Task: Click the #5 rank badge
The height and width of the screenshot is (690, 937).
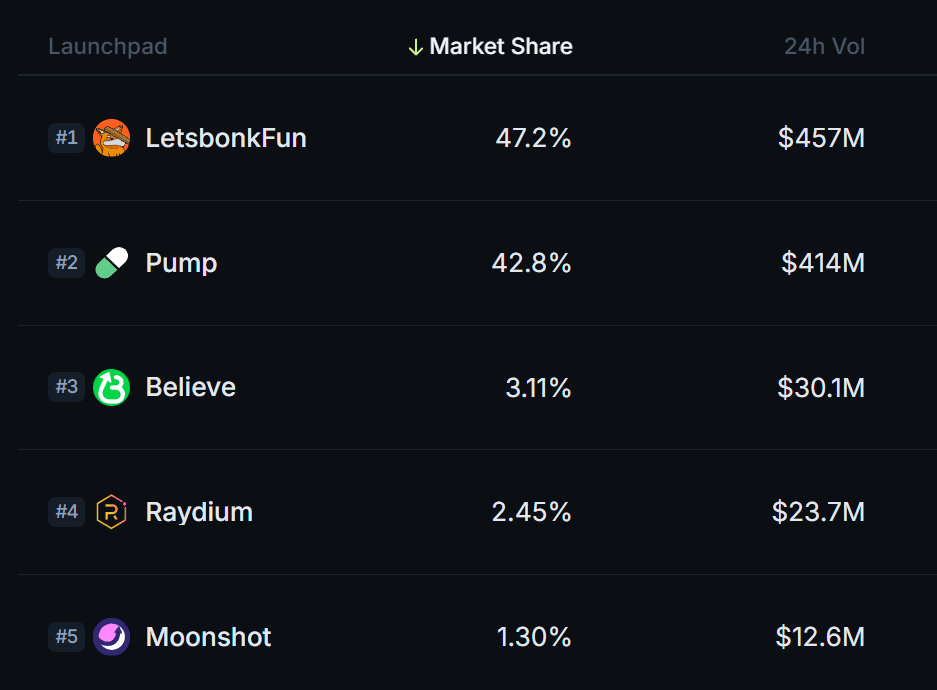Action: coord(66,636)
